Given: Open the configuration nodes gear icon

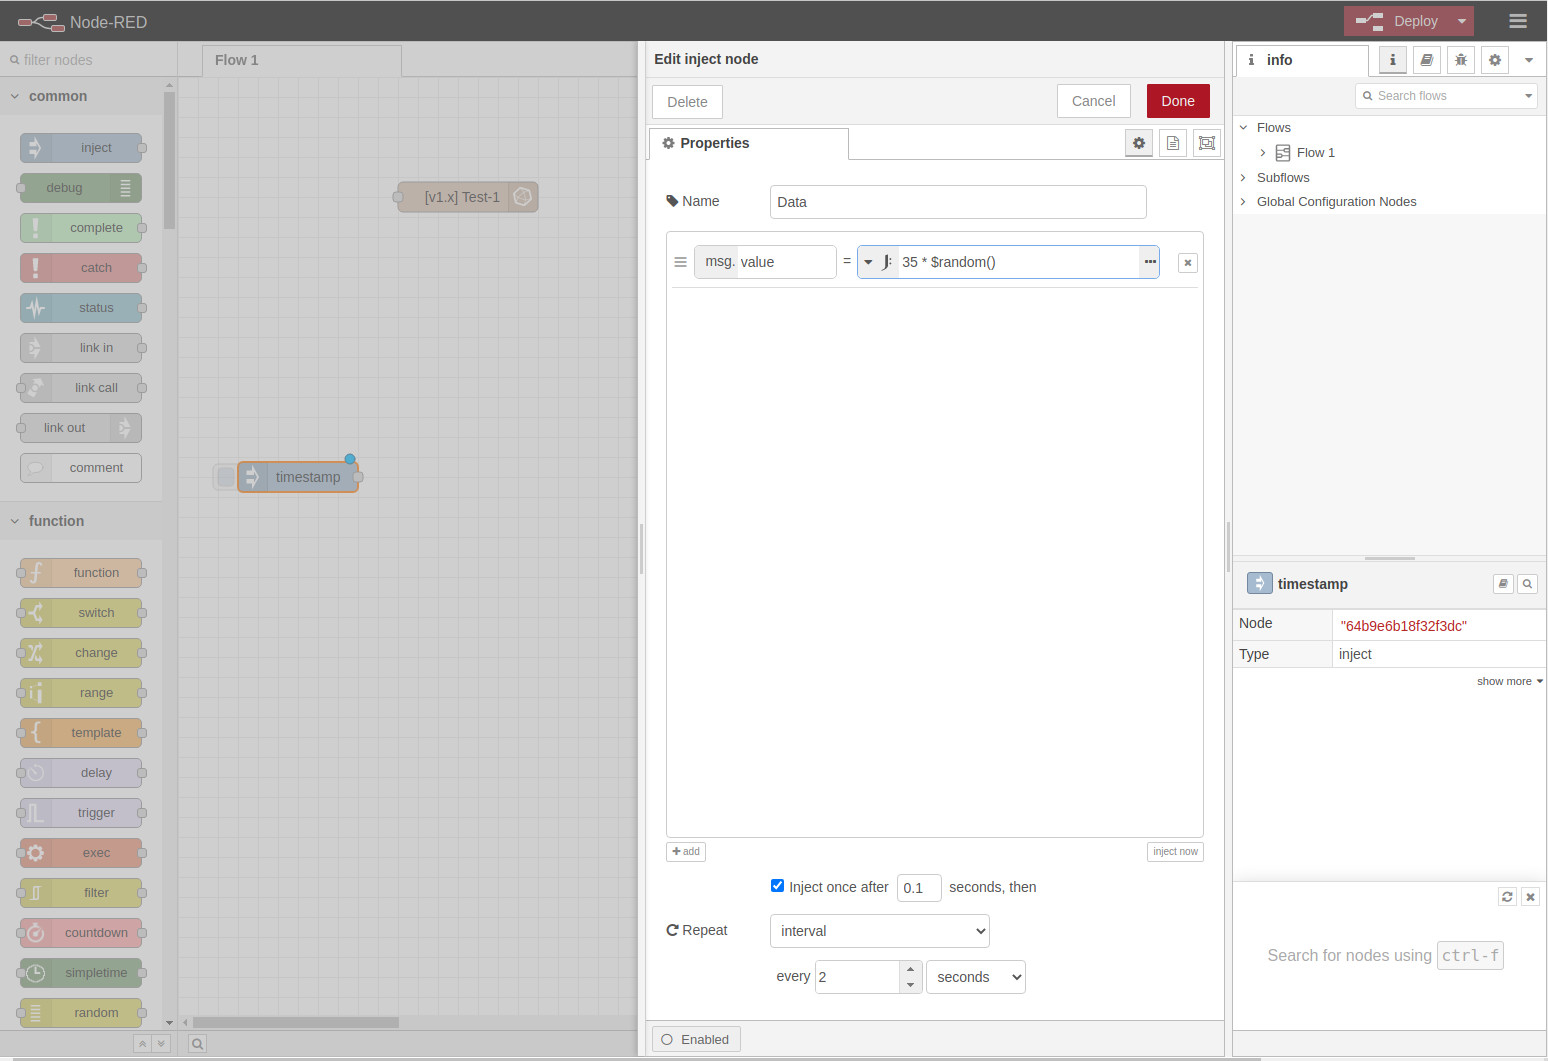Looking at the screenshot, I should (x=1494, y=60).
